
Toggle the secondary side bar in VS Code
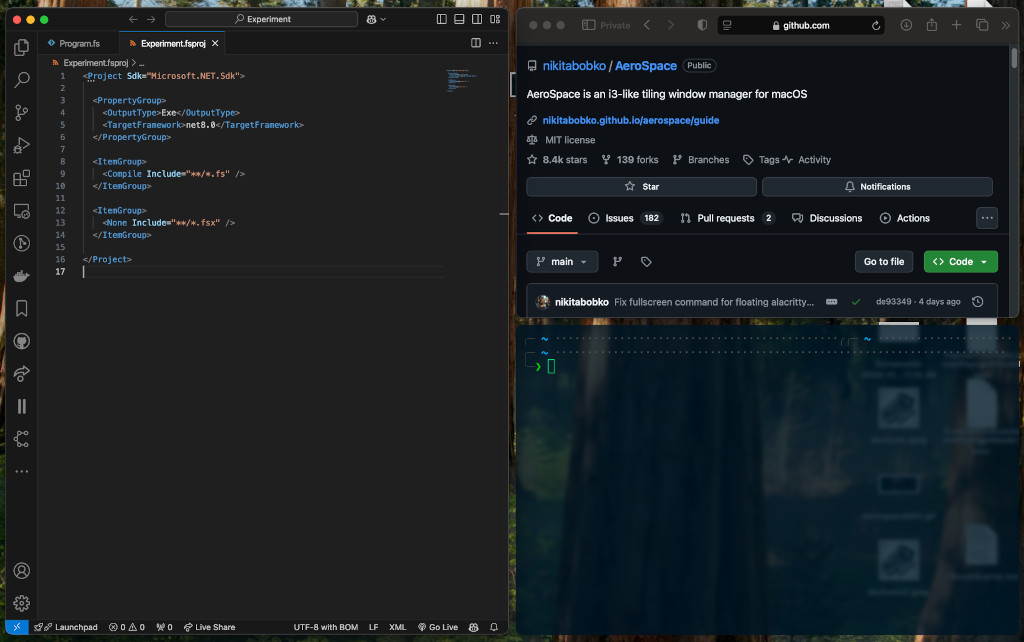point(477,20)
